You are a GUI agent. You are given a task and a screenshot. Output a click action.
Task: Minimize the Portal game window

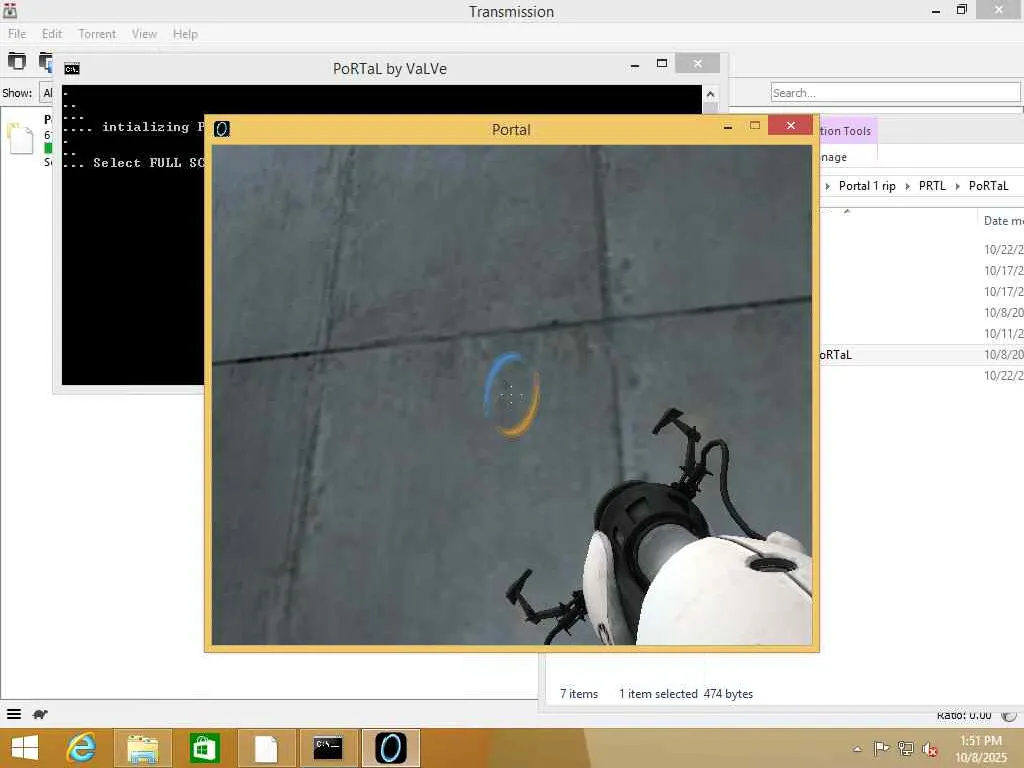click(x=728, y=126)
